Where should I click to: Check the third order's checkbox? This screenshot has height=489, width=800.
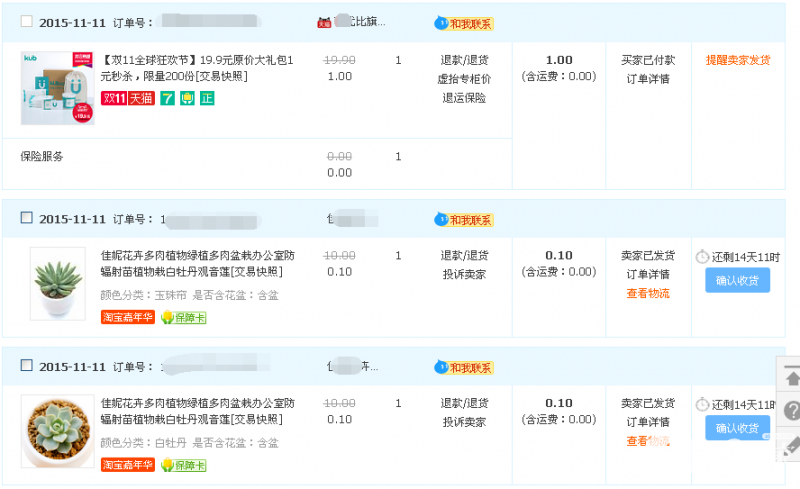[27, 366]
